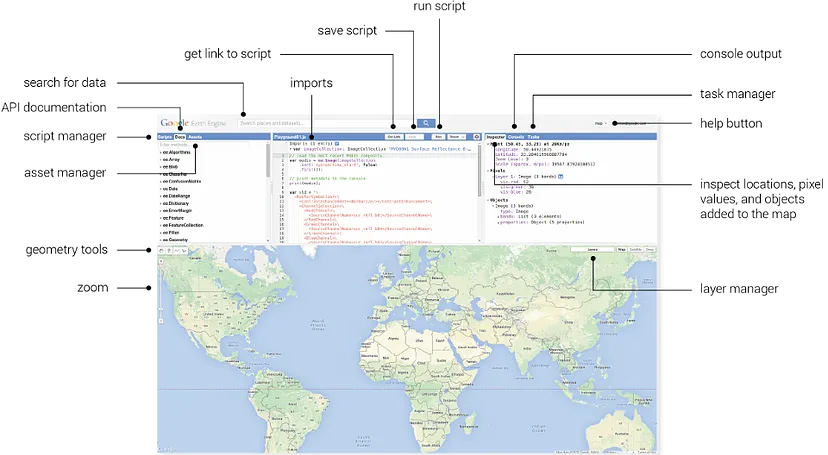Expand the ee.Geometry docs entry
Image resolution: width=828 pixels, height=455 pixels.
click(174, 240)
